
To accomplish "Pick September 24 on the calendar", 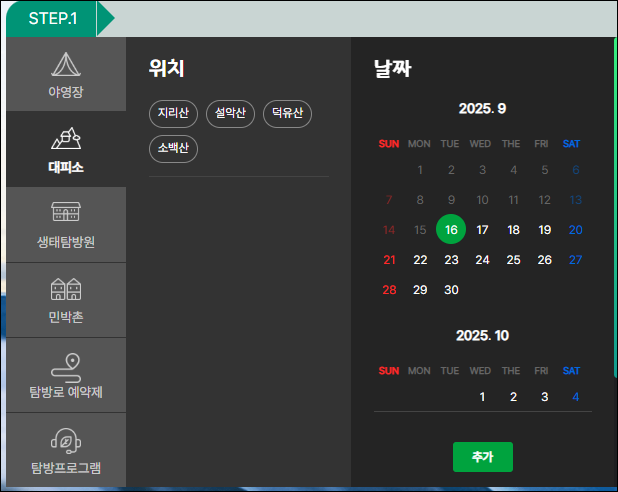I will click(482, 260).
